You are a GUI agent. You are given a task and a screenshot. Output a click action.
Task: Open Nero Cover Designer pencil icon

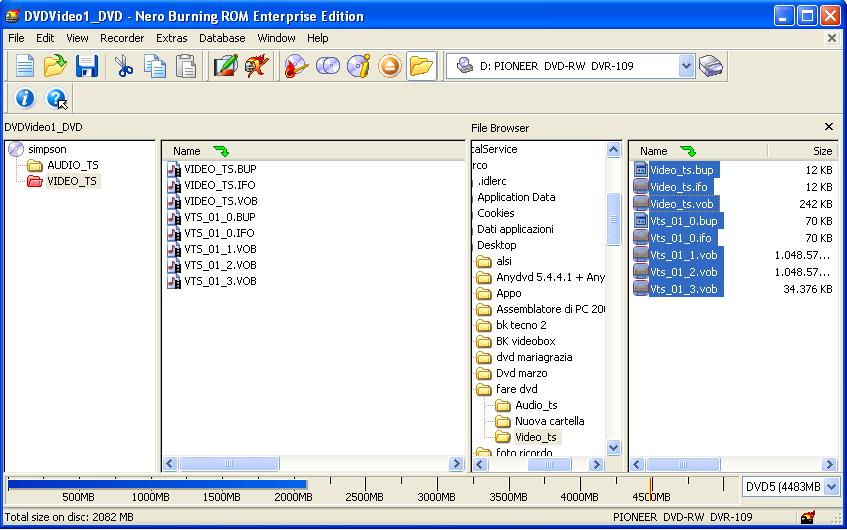pos(225,66)
